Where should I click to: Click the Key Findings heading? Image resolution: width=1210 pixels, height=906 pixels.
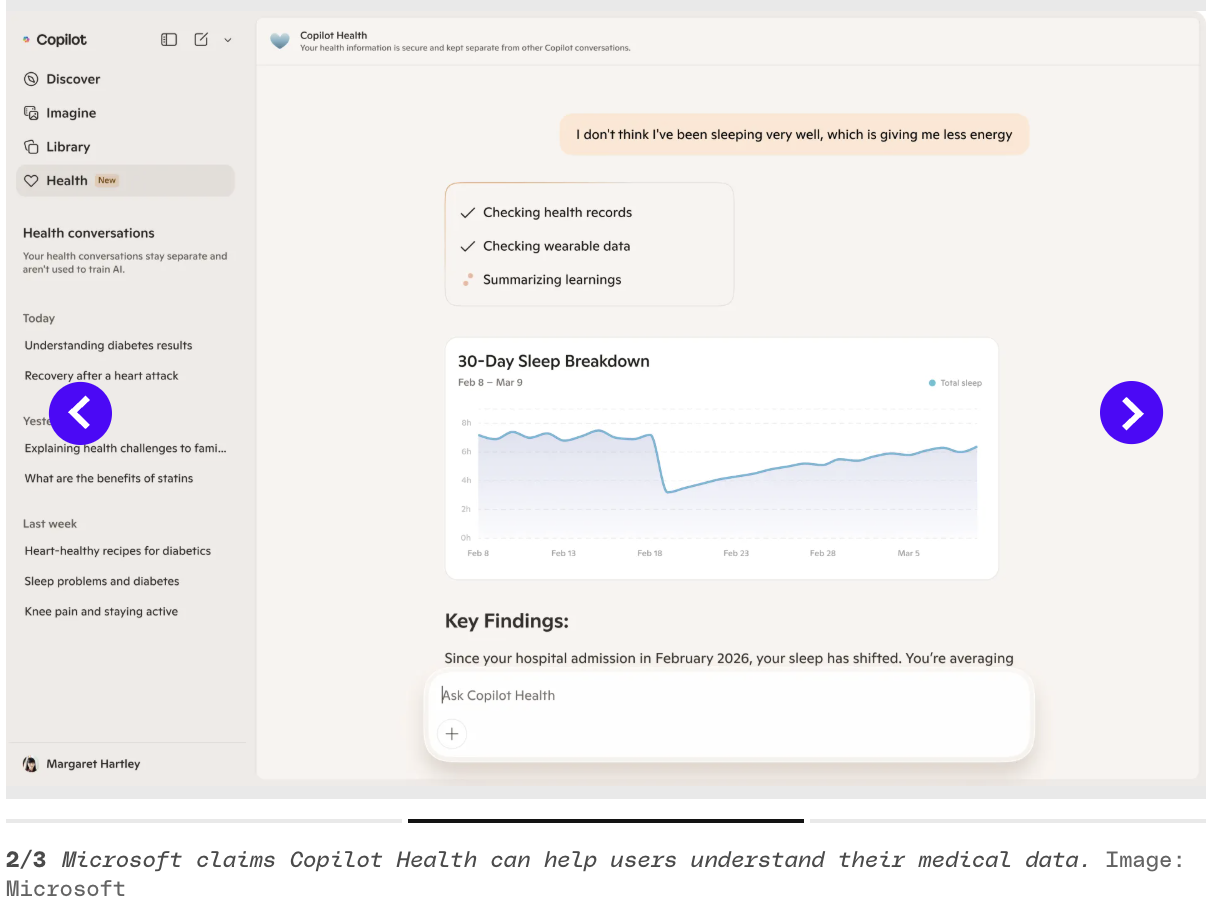[507, 621]
